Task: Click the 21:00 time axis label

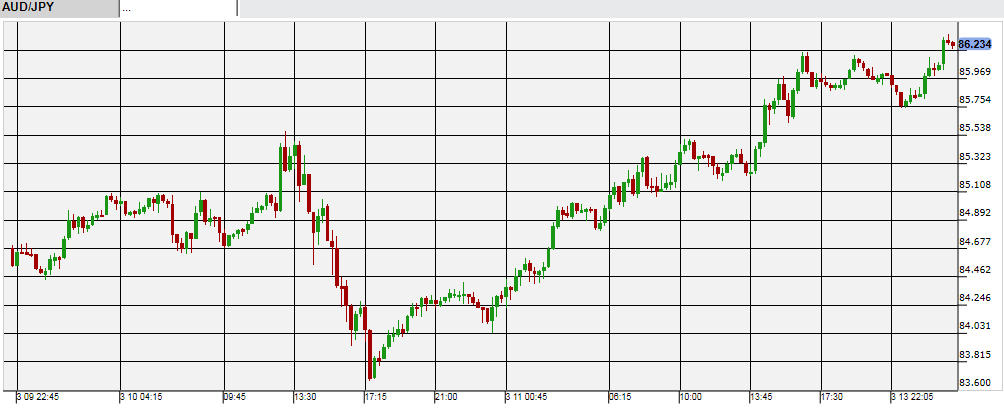Action: coord(445,397)
